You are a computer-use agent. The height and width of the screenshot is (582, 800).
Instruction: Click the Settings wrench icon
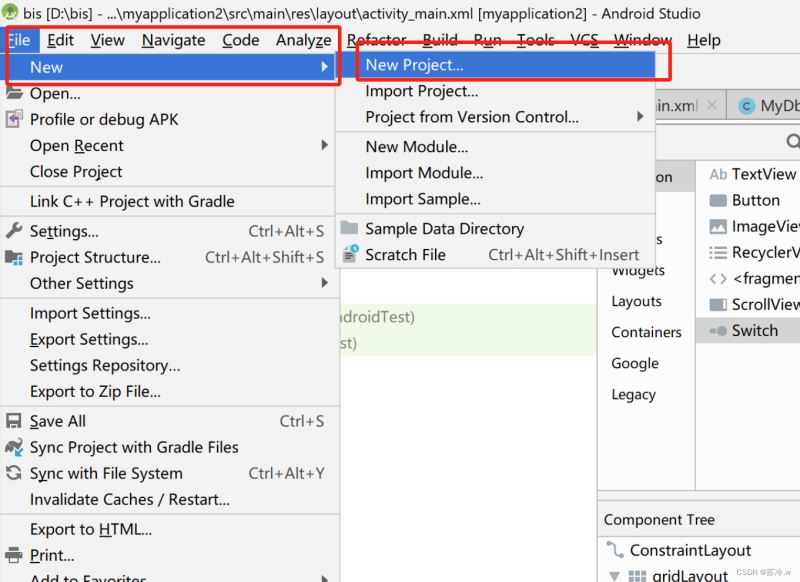coord(14,231)
